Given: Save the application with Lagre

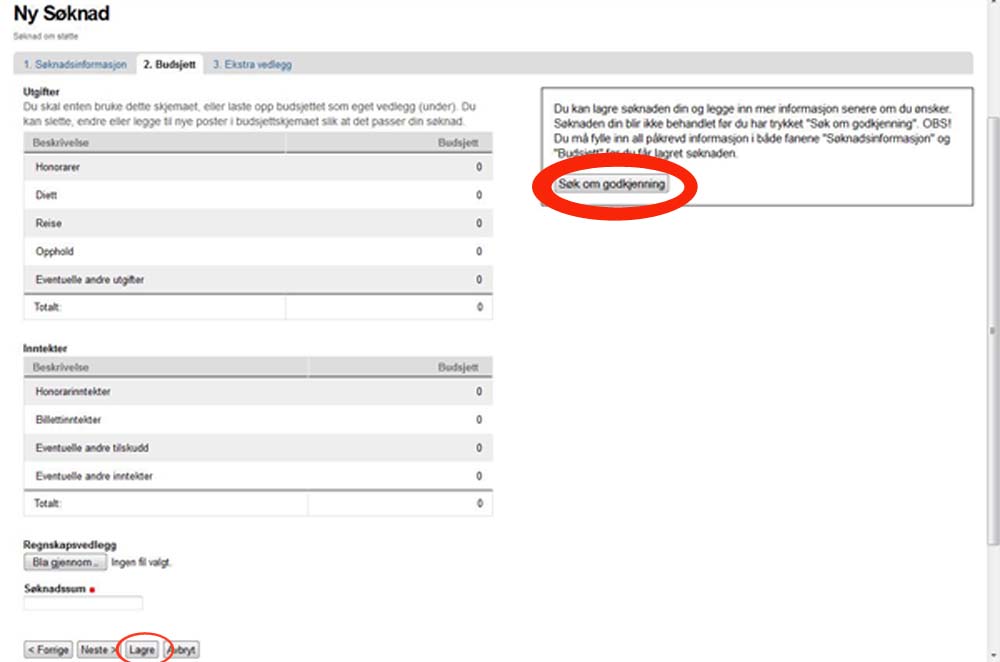Looking at the screenshot, I should point(143,649).
